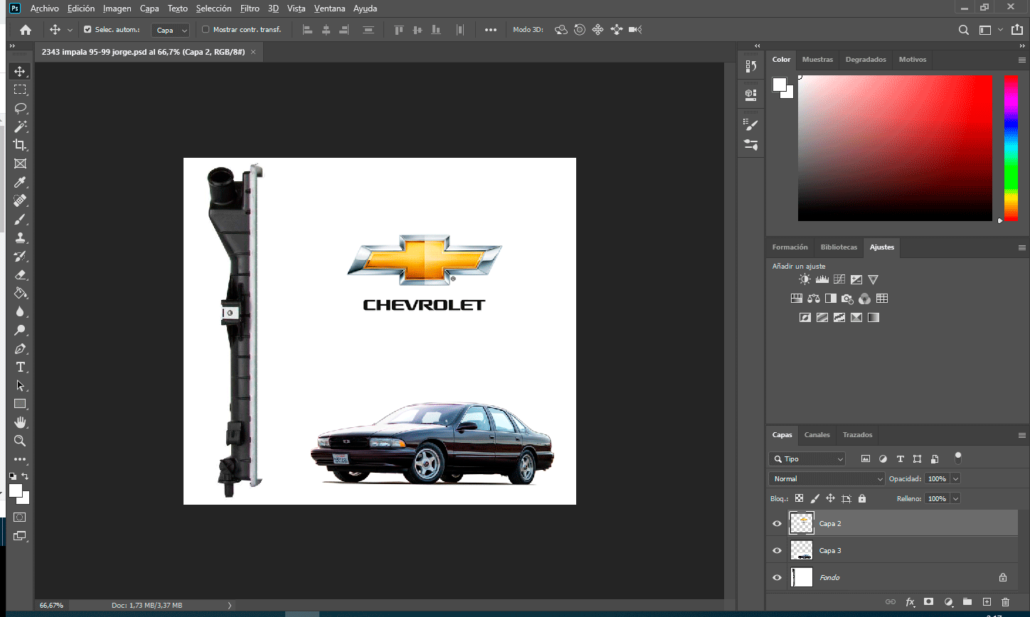
Task: Pick a hue on the spectrum slider
Action: click(1011, 148)
